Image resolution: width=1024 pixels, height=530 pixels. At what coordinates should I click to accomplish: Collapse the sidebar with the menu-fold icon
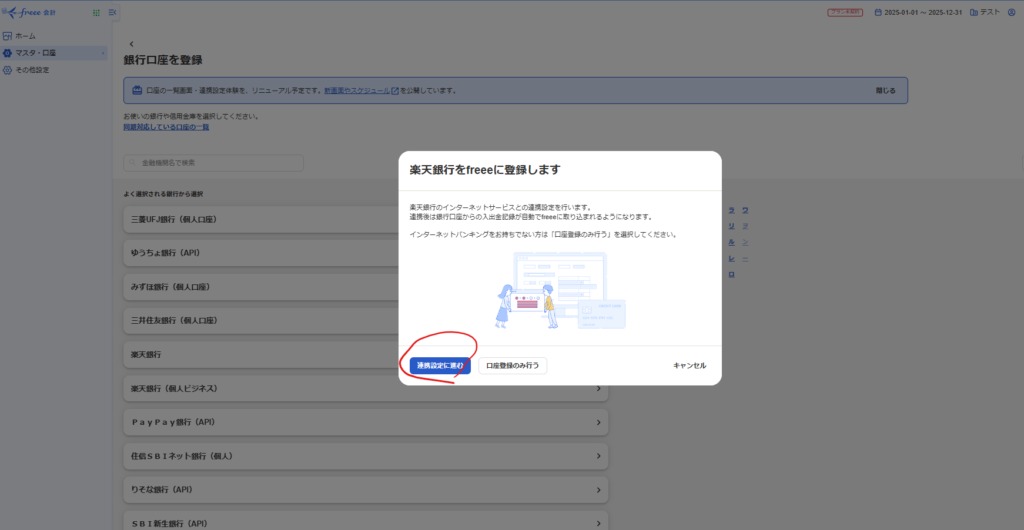(x=112, y=12)
